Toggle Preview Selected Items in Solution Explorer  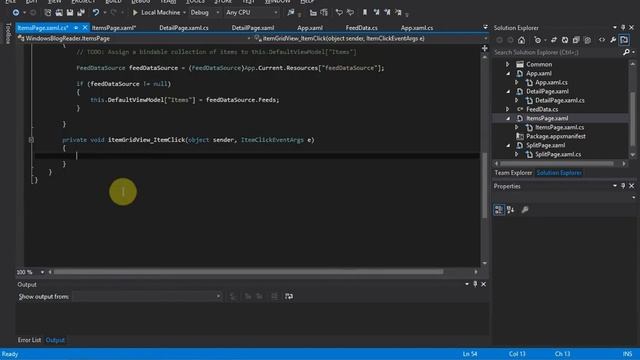pyautogui.click(x=624, y=40)
